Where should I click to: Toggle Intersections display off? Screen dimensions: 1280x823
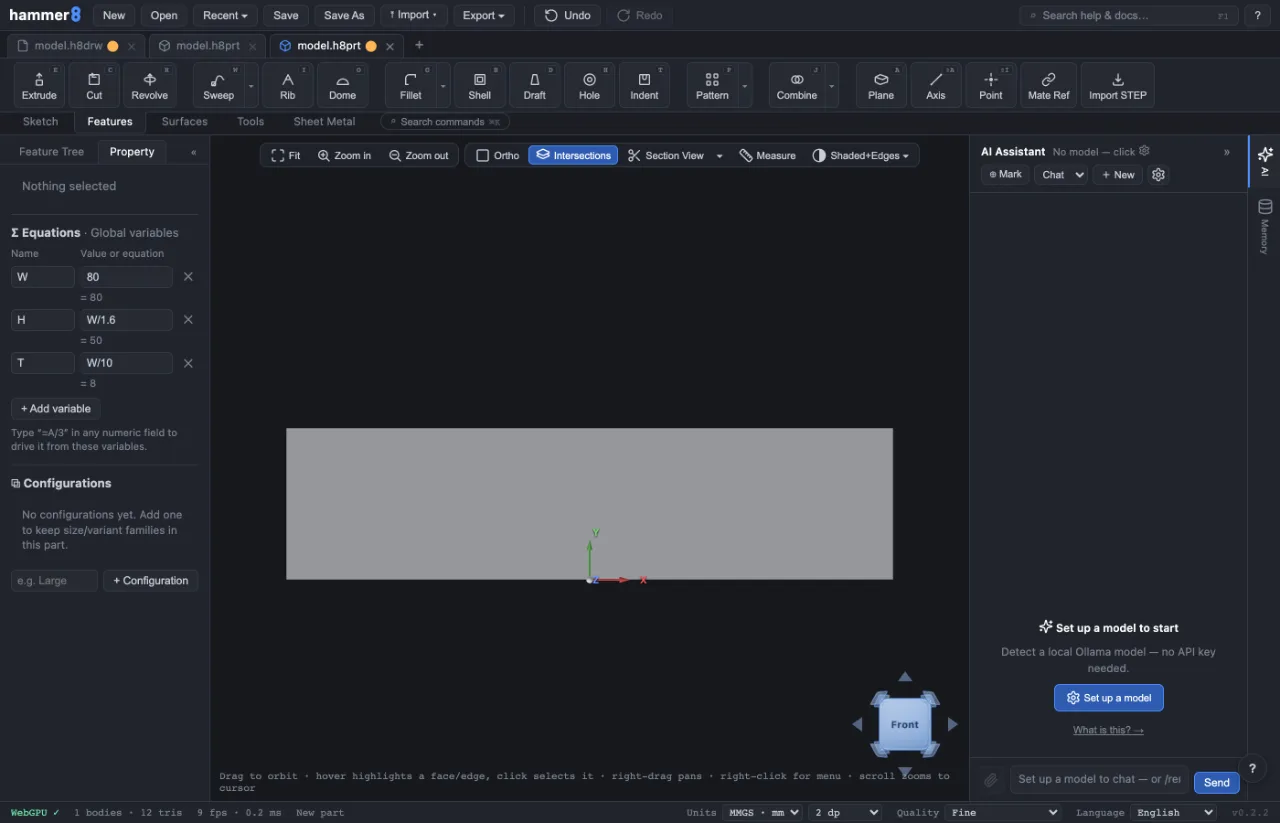(573, 155)
